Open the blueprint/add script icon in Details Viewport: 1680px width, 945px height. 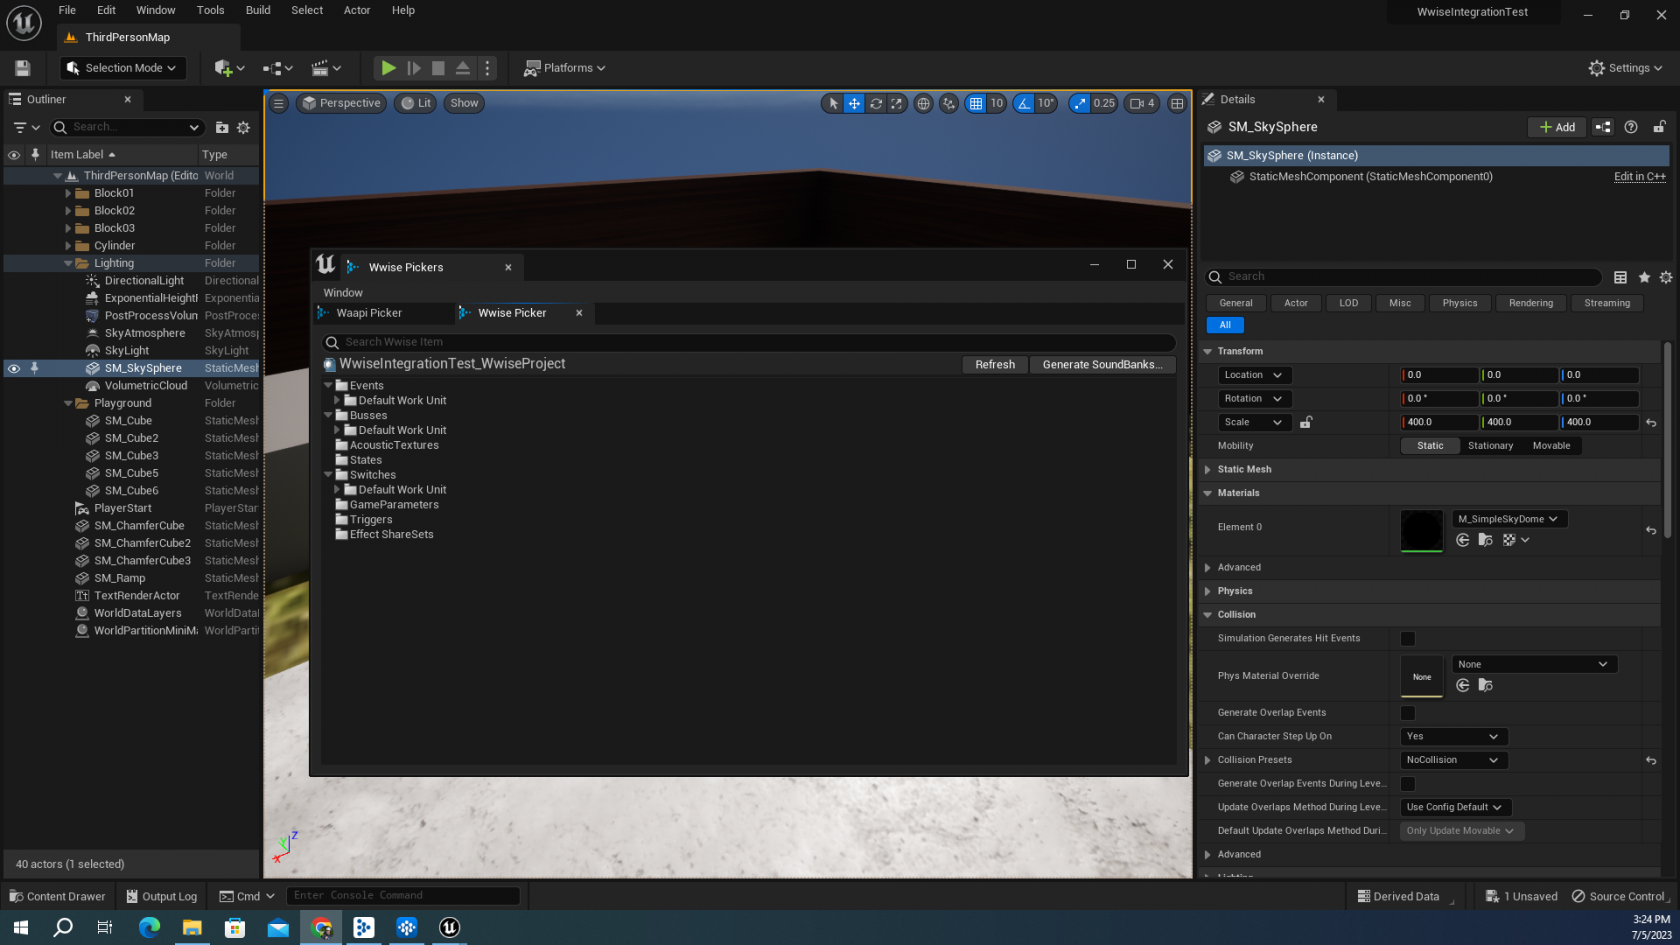coord(1603,127)
